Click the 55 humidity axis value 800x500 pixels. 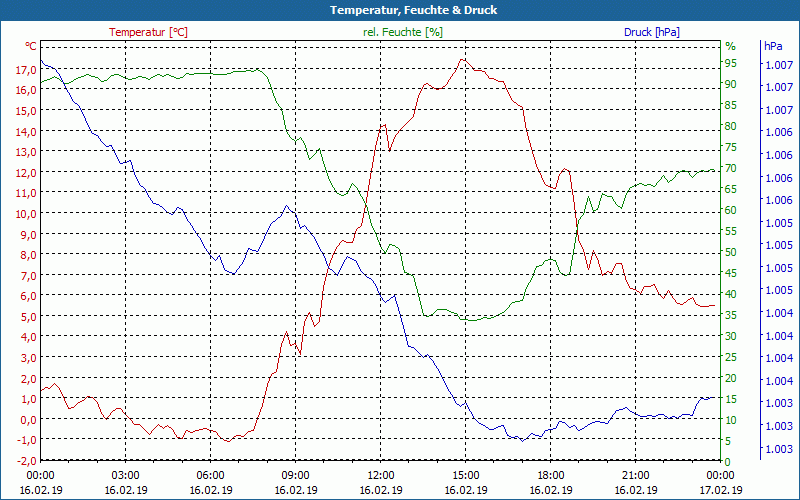click(x=731, y=231)
